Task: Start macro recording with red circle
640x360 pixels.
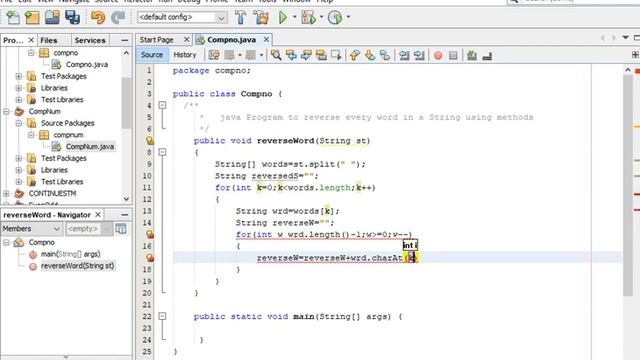Action: click(438, 56)
